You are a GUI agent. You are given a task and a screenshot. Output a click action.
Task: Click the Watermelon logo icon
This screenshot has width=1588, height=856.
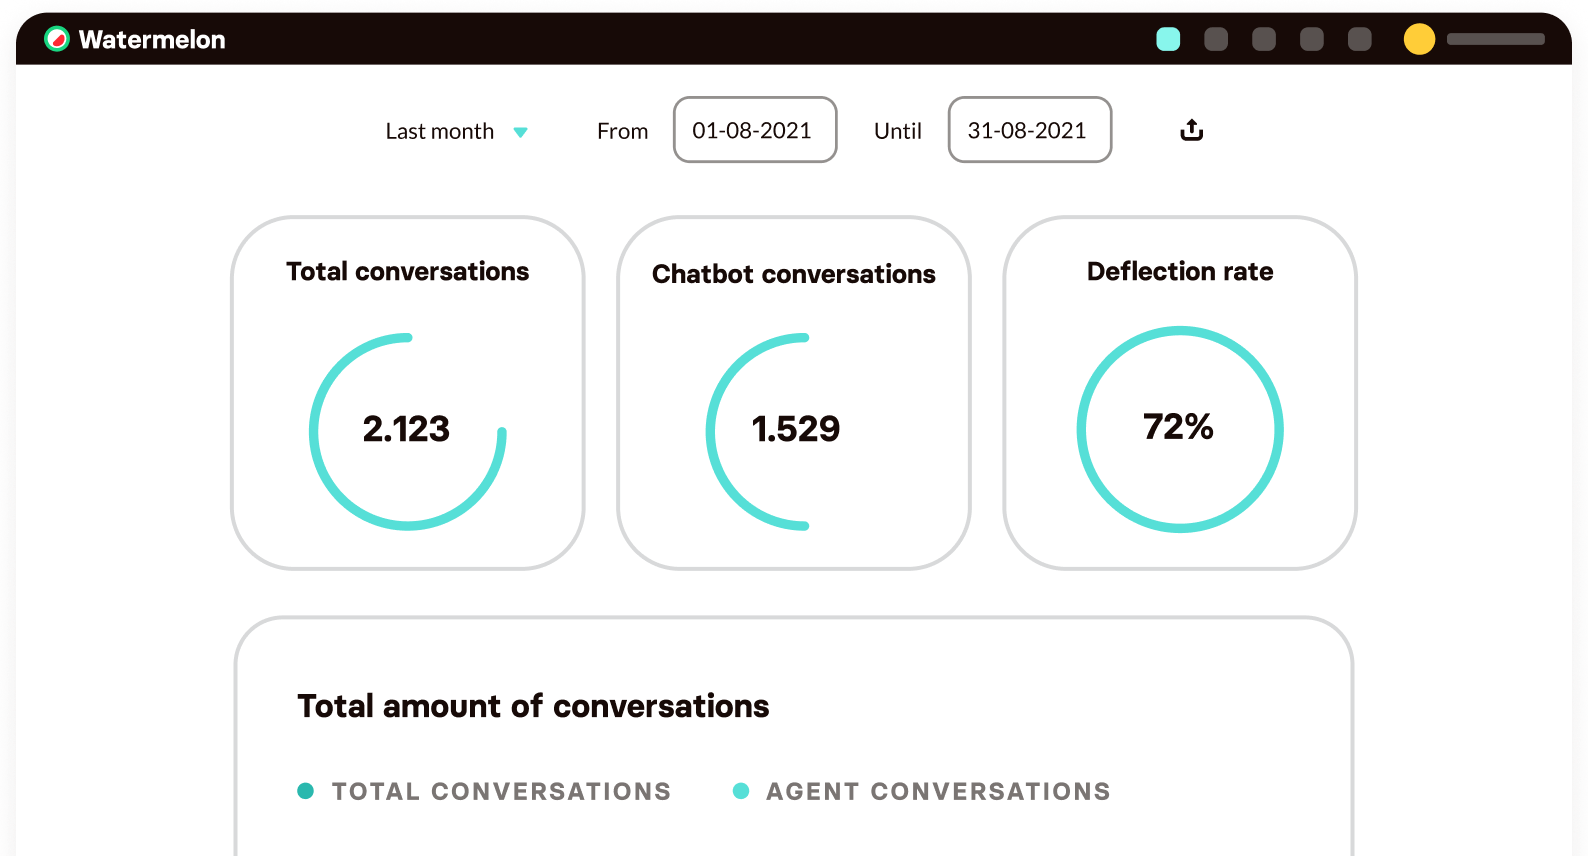pyautogui.click(x=57, y=39)
